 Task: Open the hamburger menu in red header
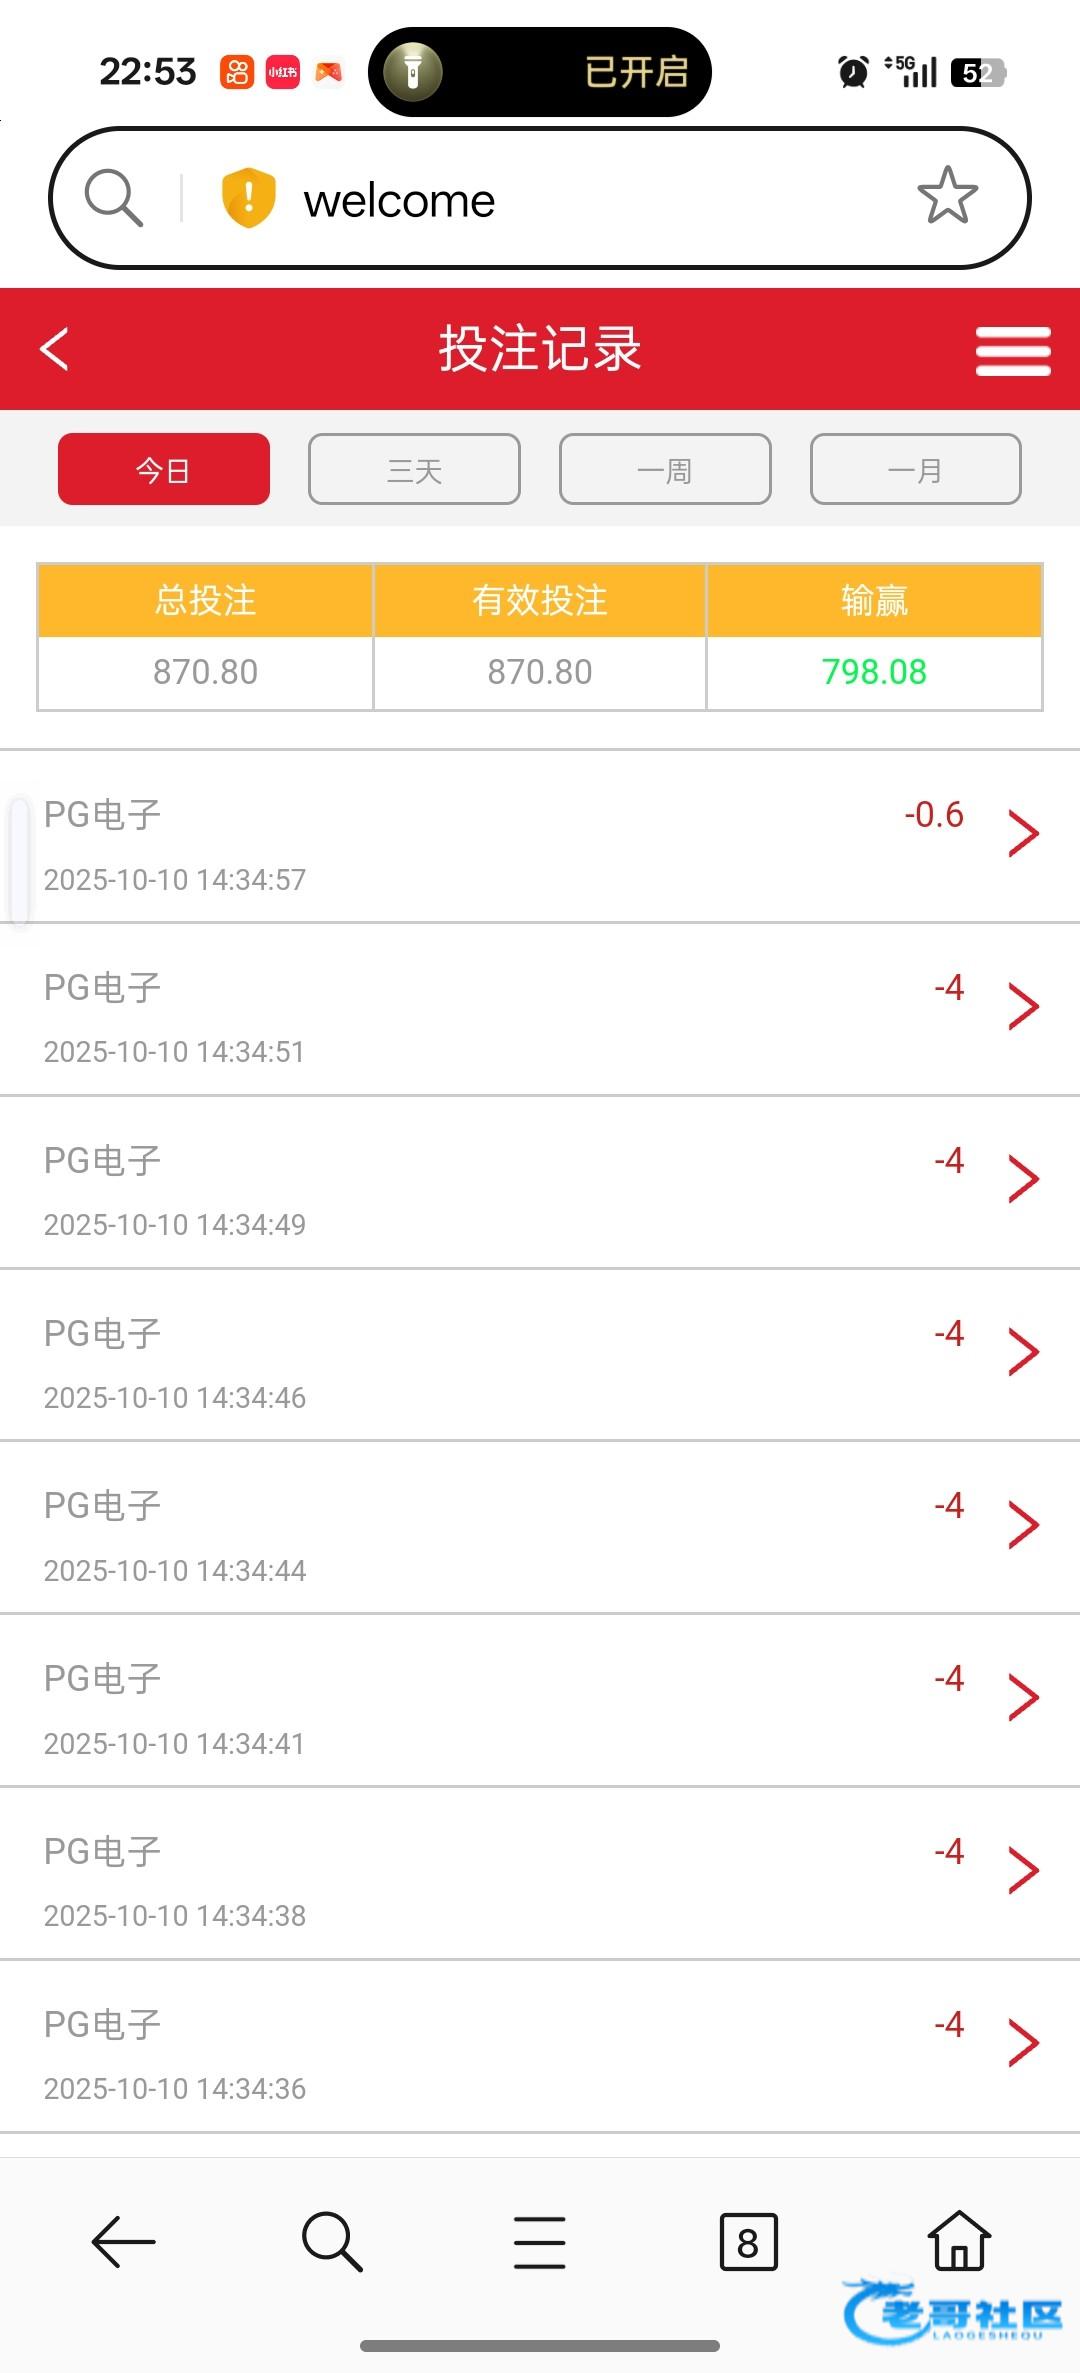click(1012, 351)
